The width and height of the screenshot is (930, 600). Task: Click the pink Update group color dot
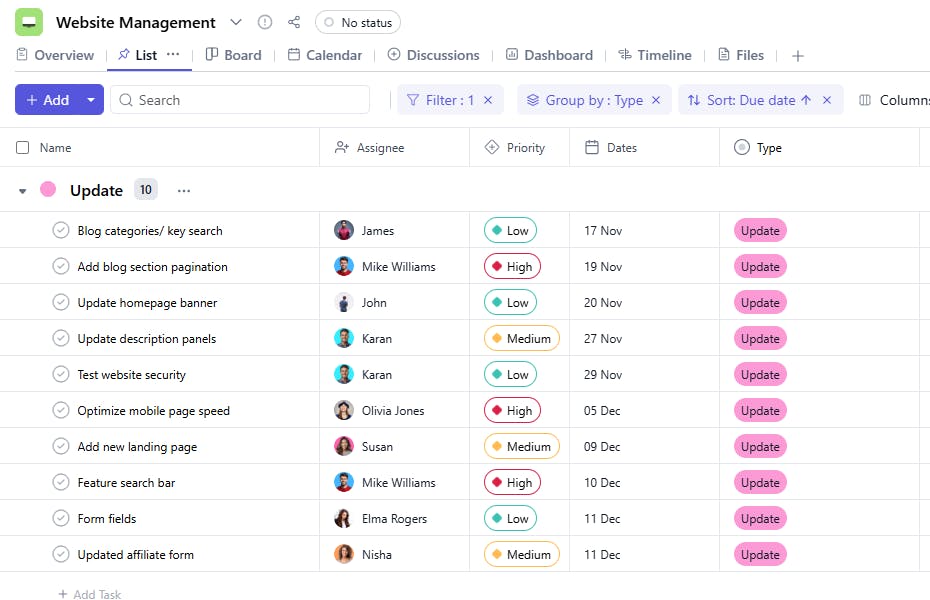click(x=48, y=190)
